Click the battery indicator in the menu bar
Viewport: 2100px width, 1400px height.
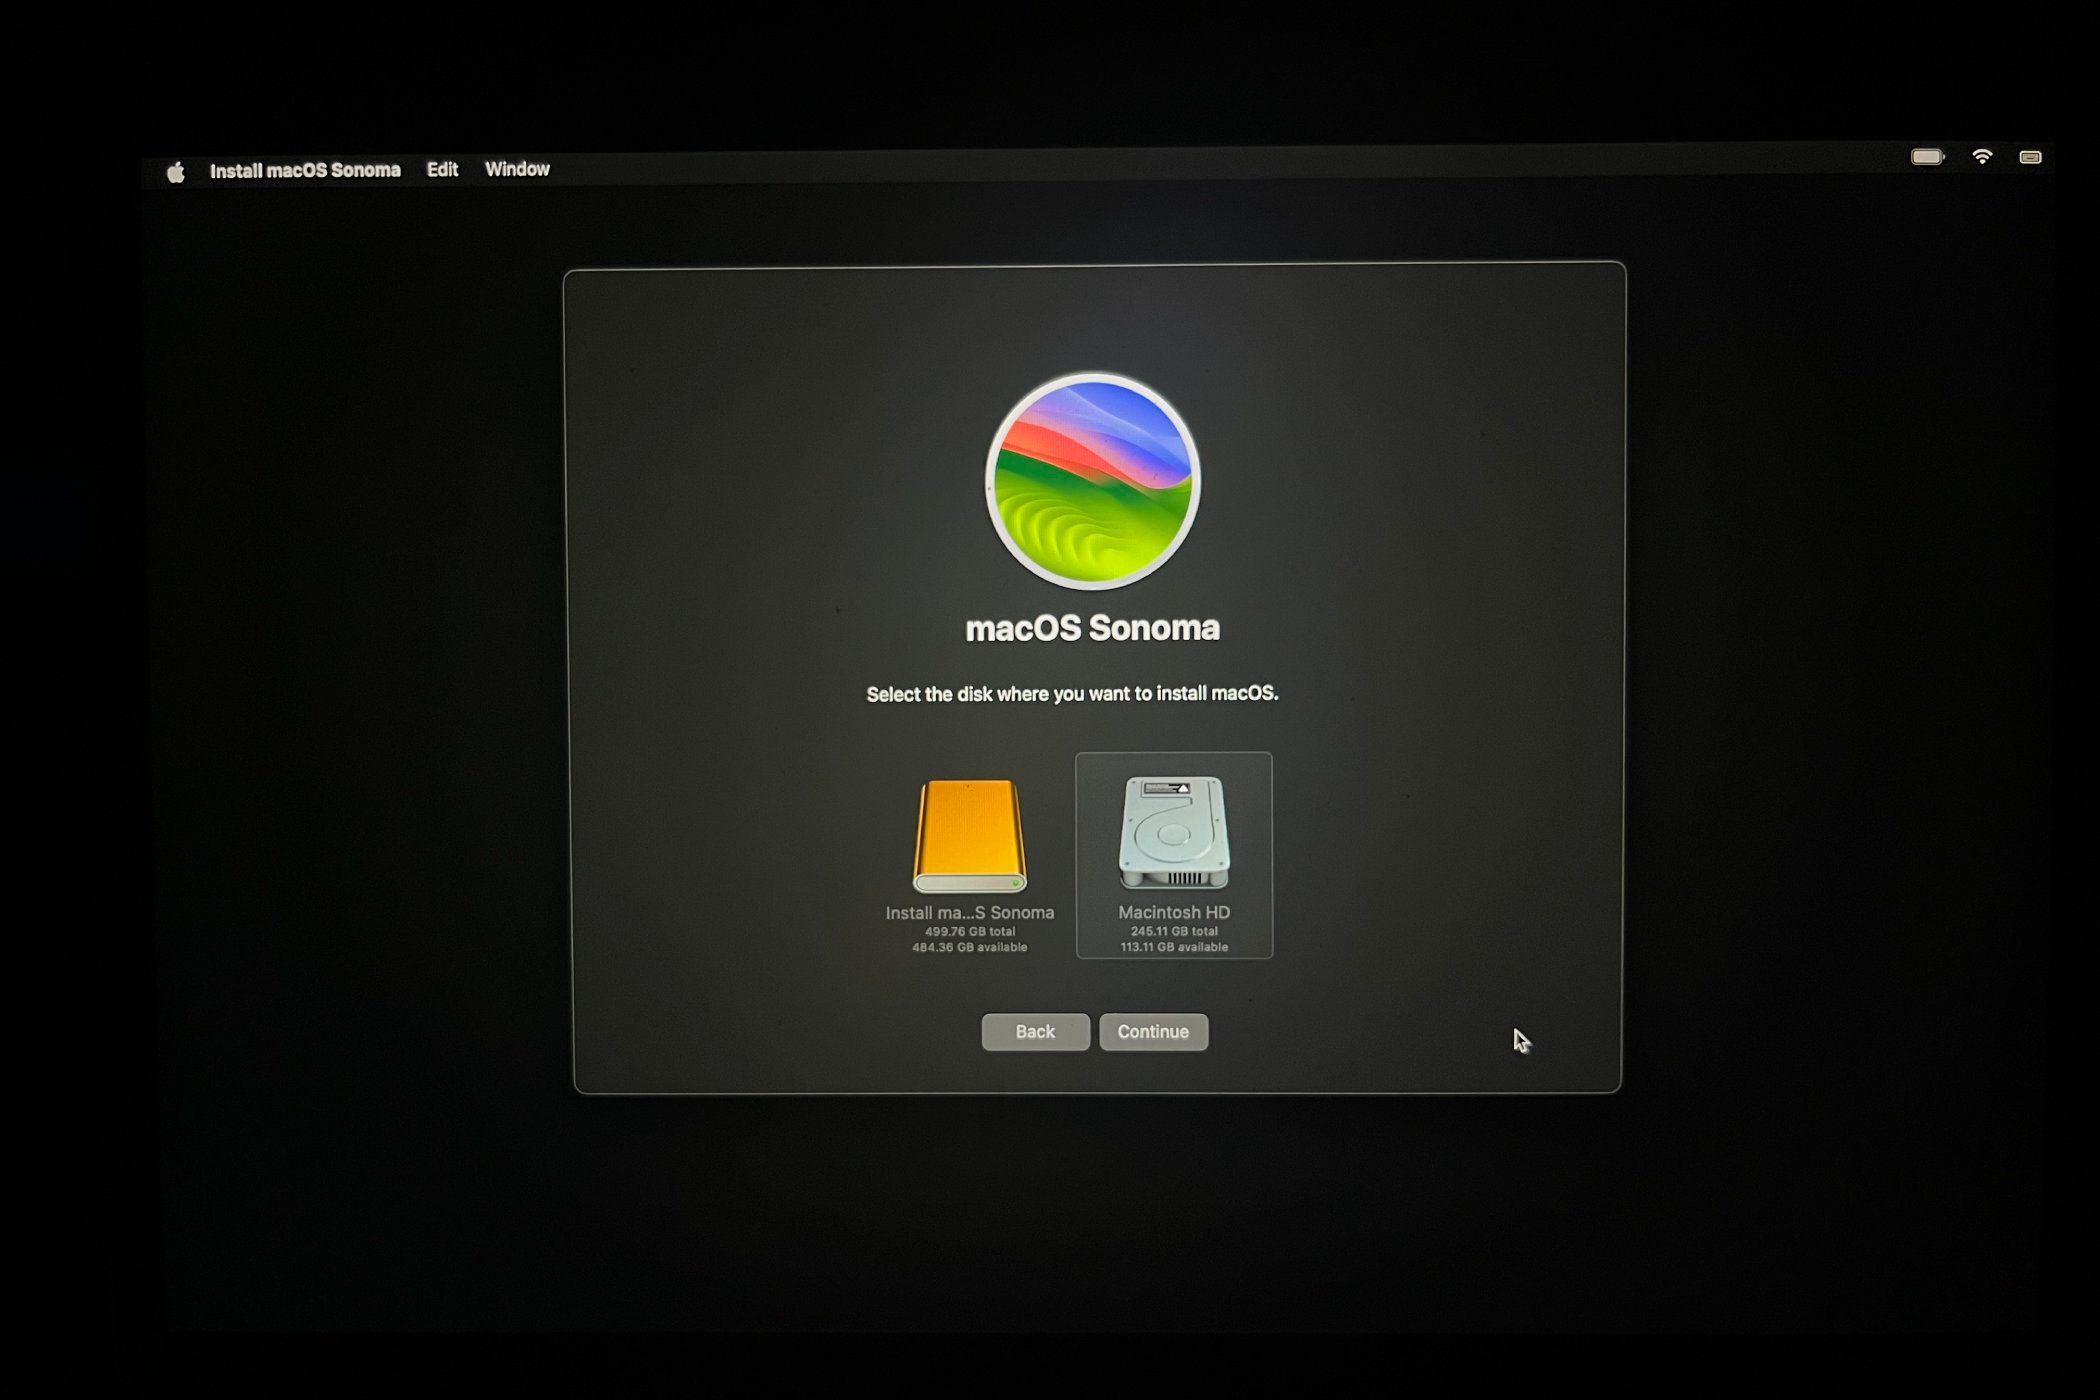pos(1928,157)
